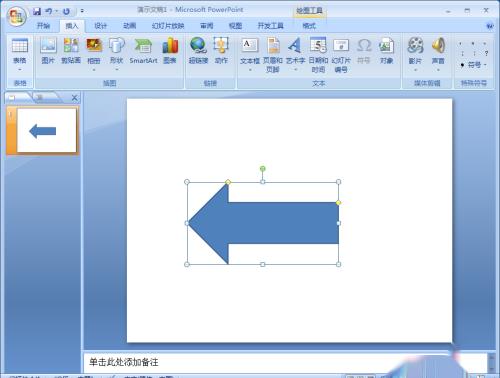
Task: Insert an object with the 对象 icon
Action: pos(387,51)
